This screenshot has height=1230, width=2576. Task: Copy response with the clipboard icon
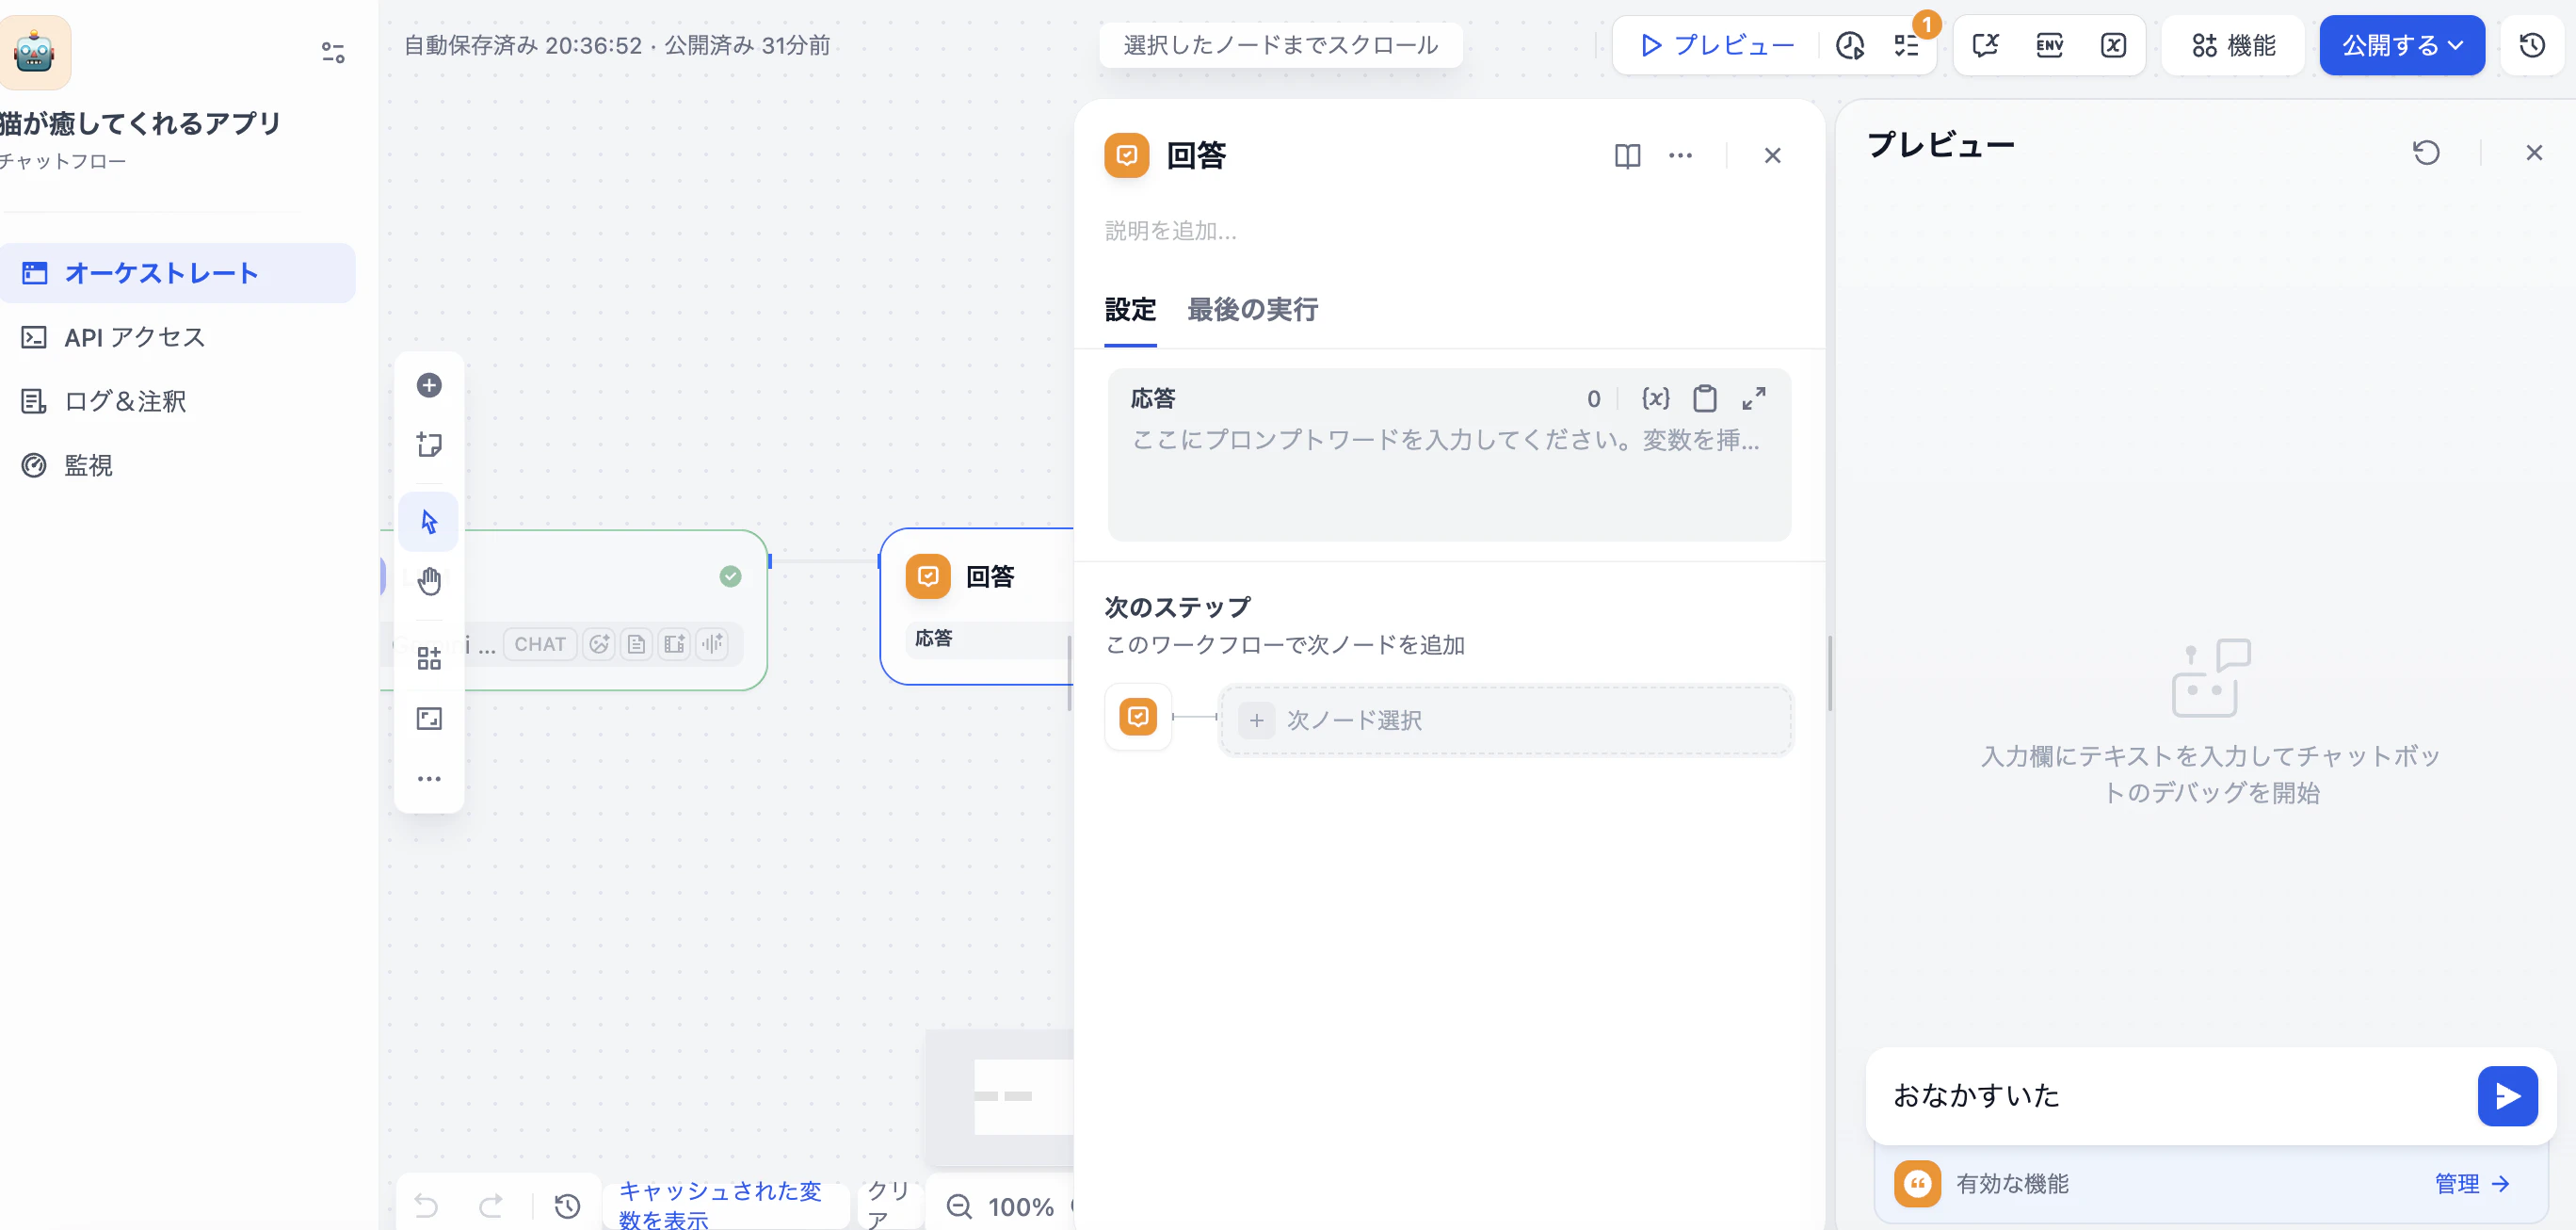[1705, 398]
